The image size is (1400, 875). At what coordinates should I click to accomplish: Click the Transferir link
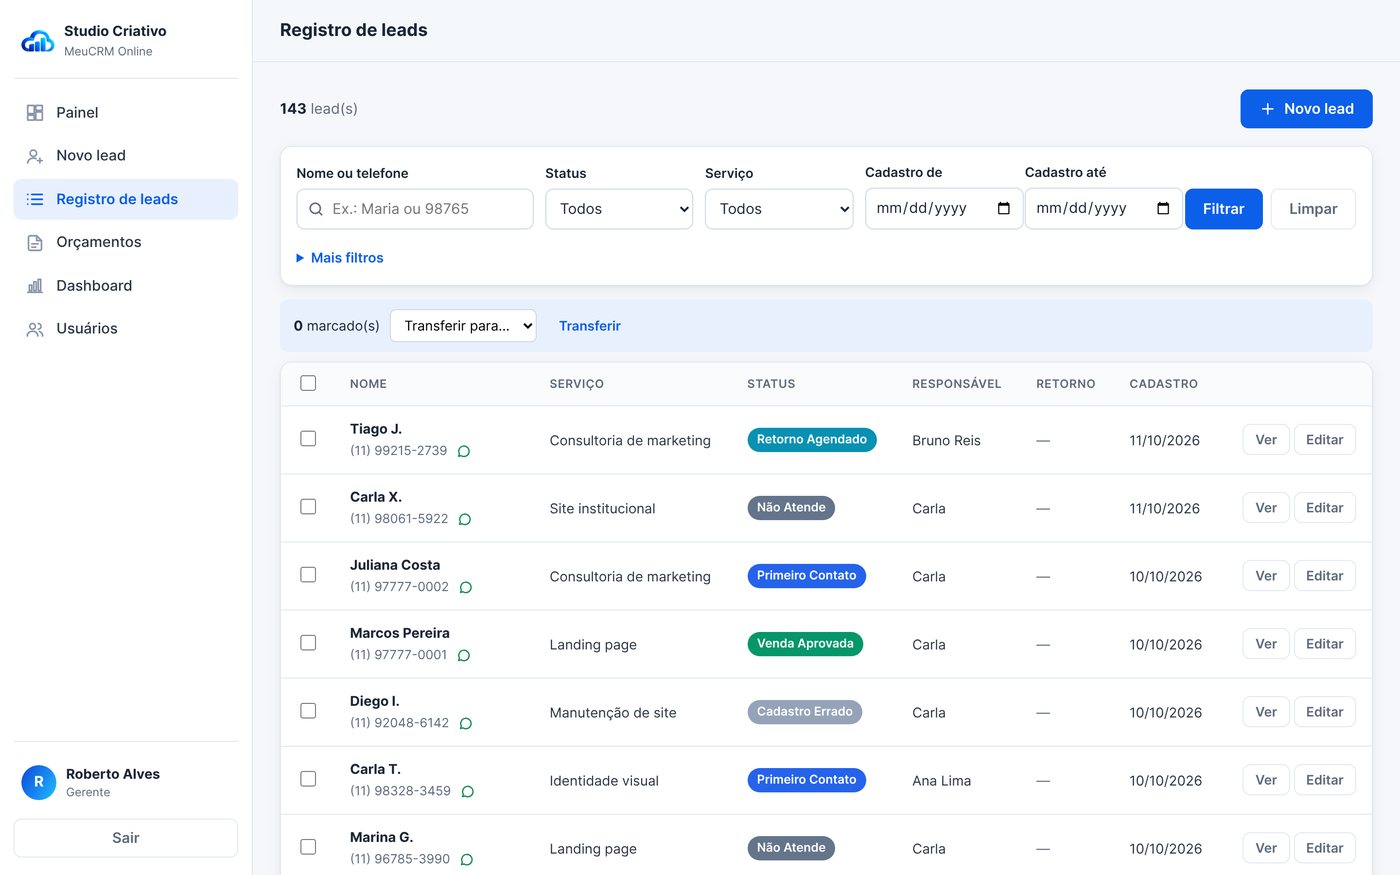(x=590, y=326)
